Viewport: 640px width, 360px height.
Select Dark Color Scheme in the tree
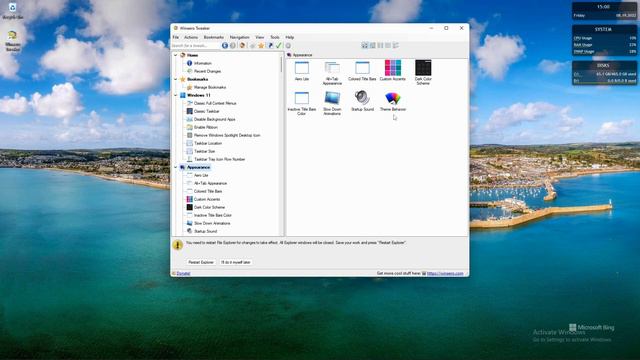pos(209,207)
